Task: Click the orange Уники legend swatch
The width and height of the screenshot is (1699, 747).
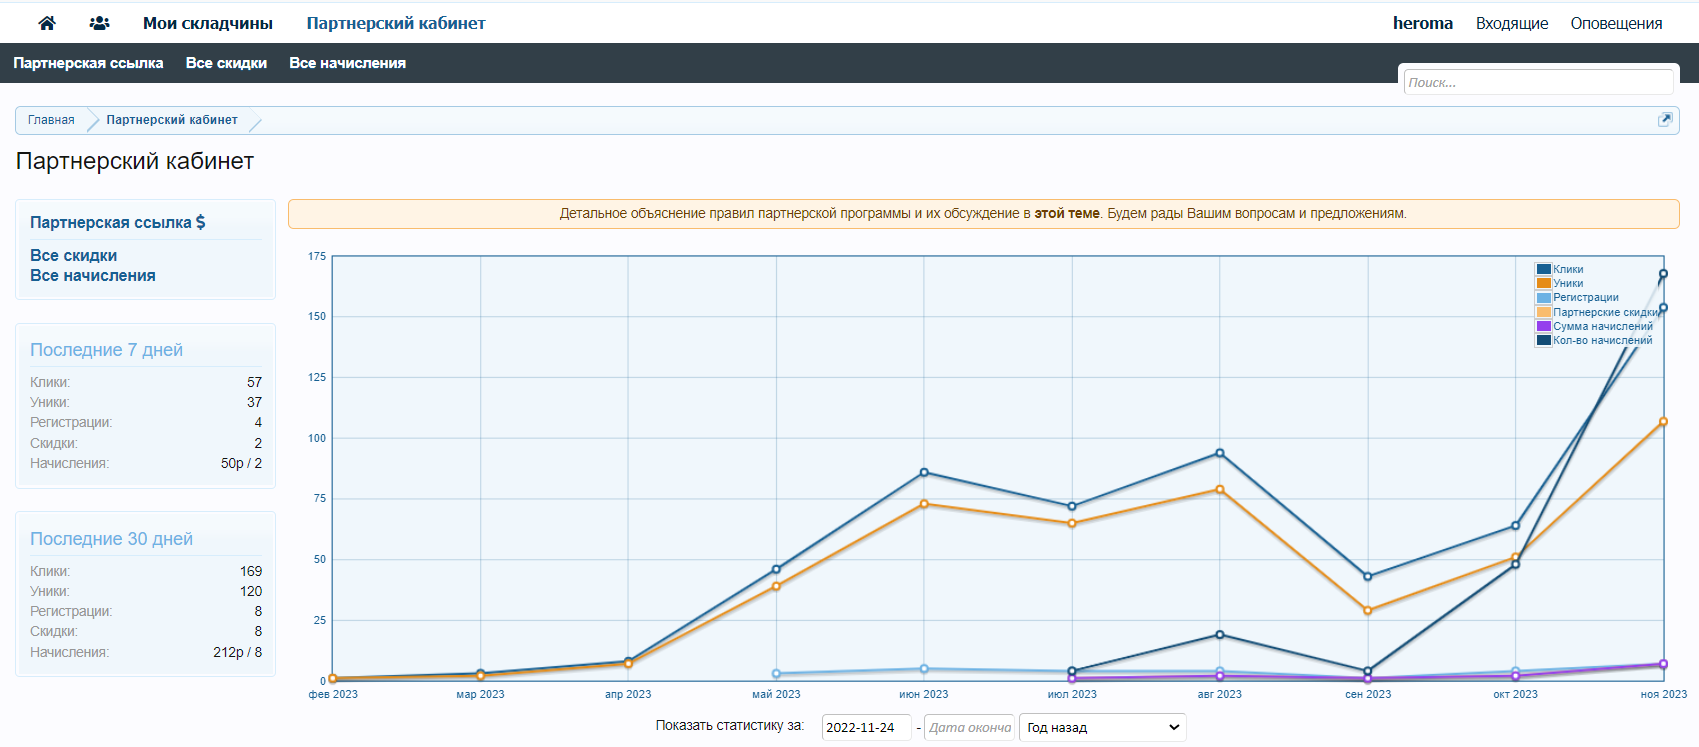Action: click(1543, 283)
